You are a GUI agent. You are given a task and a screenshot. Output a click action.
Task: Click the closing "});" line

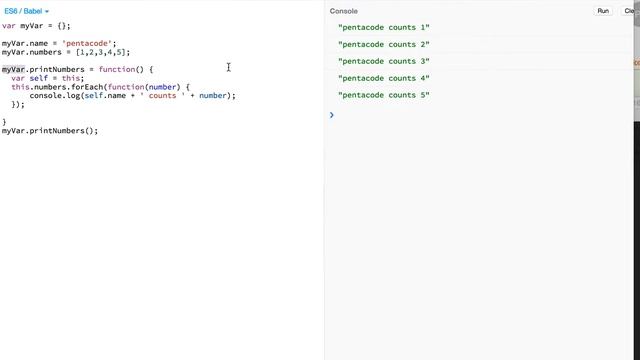(18, 104)
